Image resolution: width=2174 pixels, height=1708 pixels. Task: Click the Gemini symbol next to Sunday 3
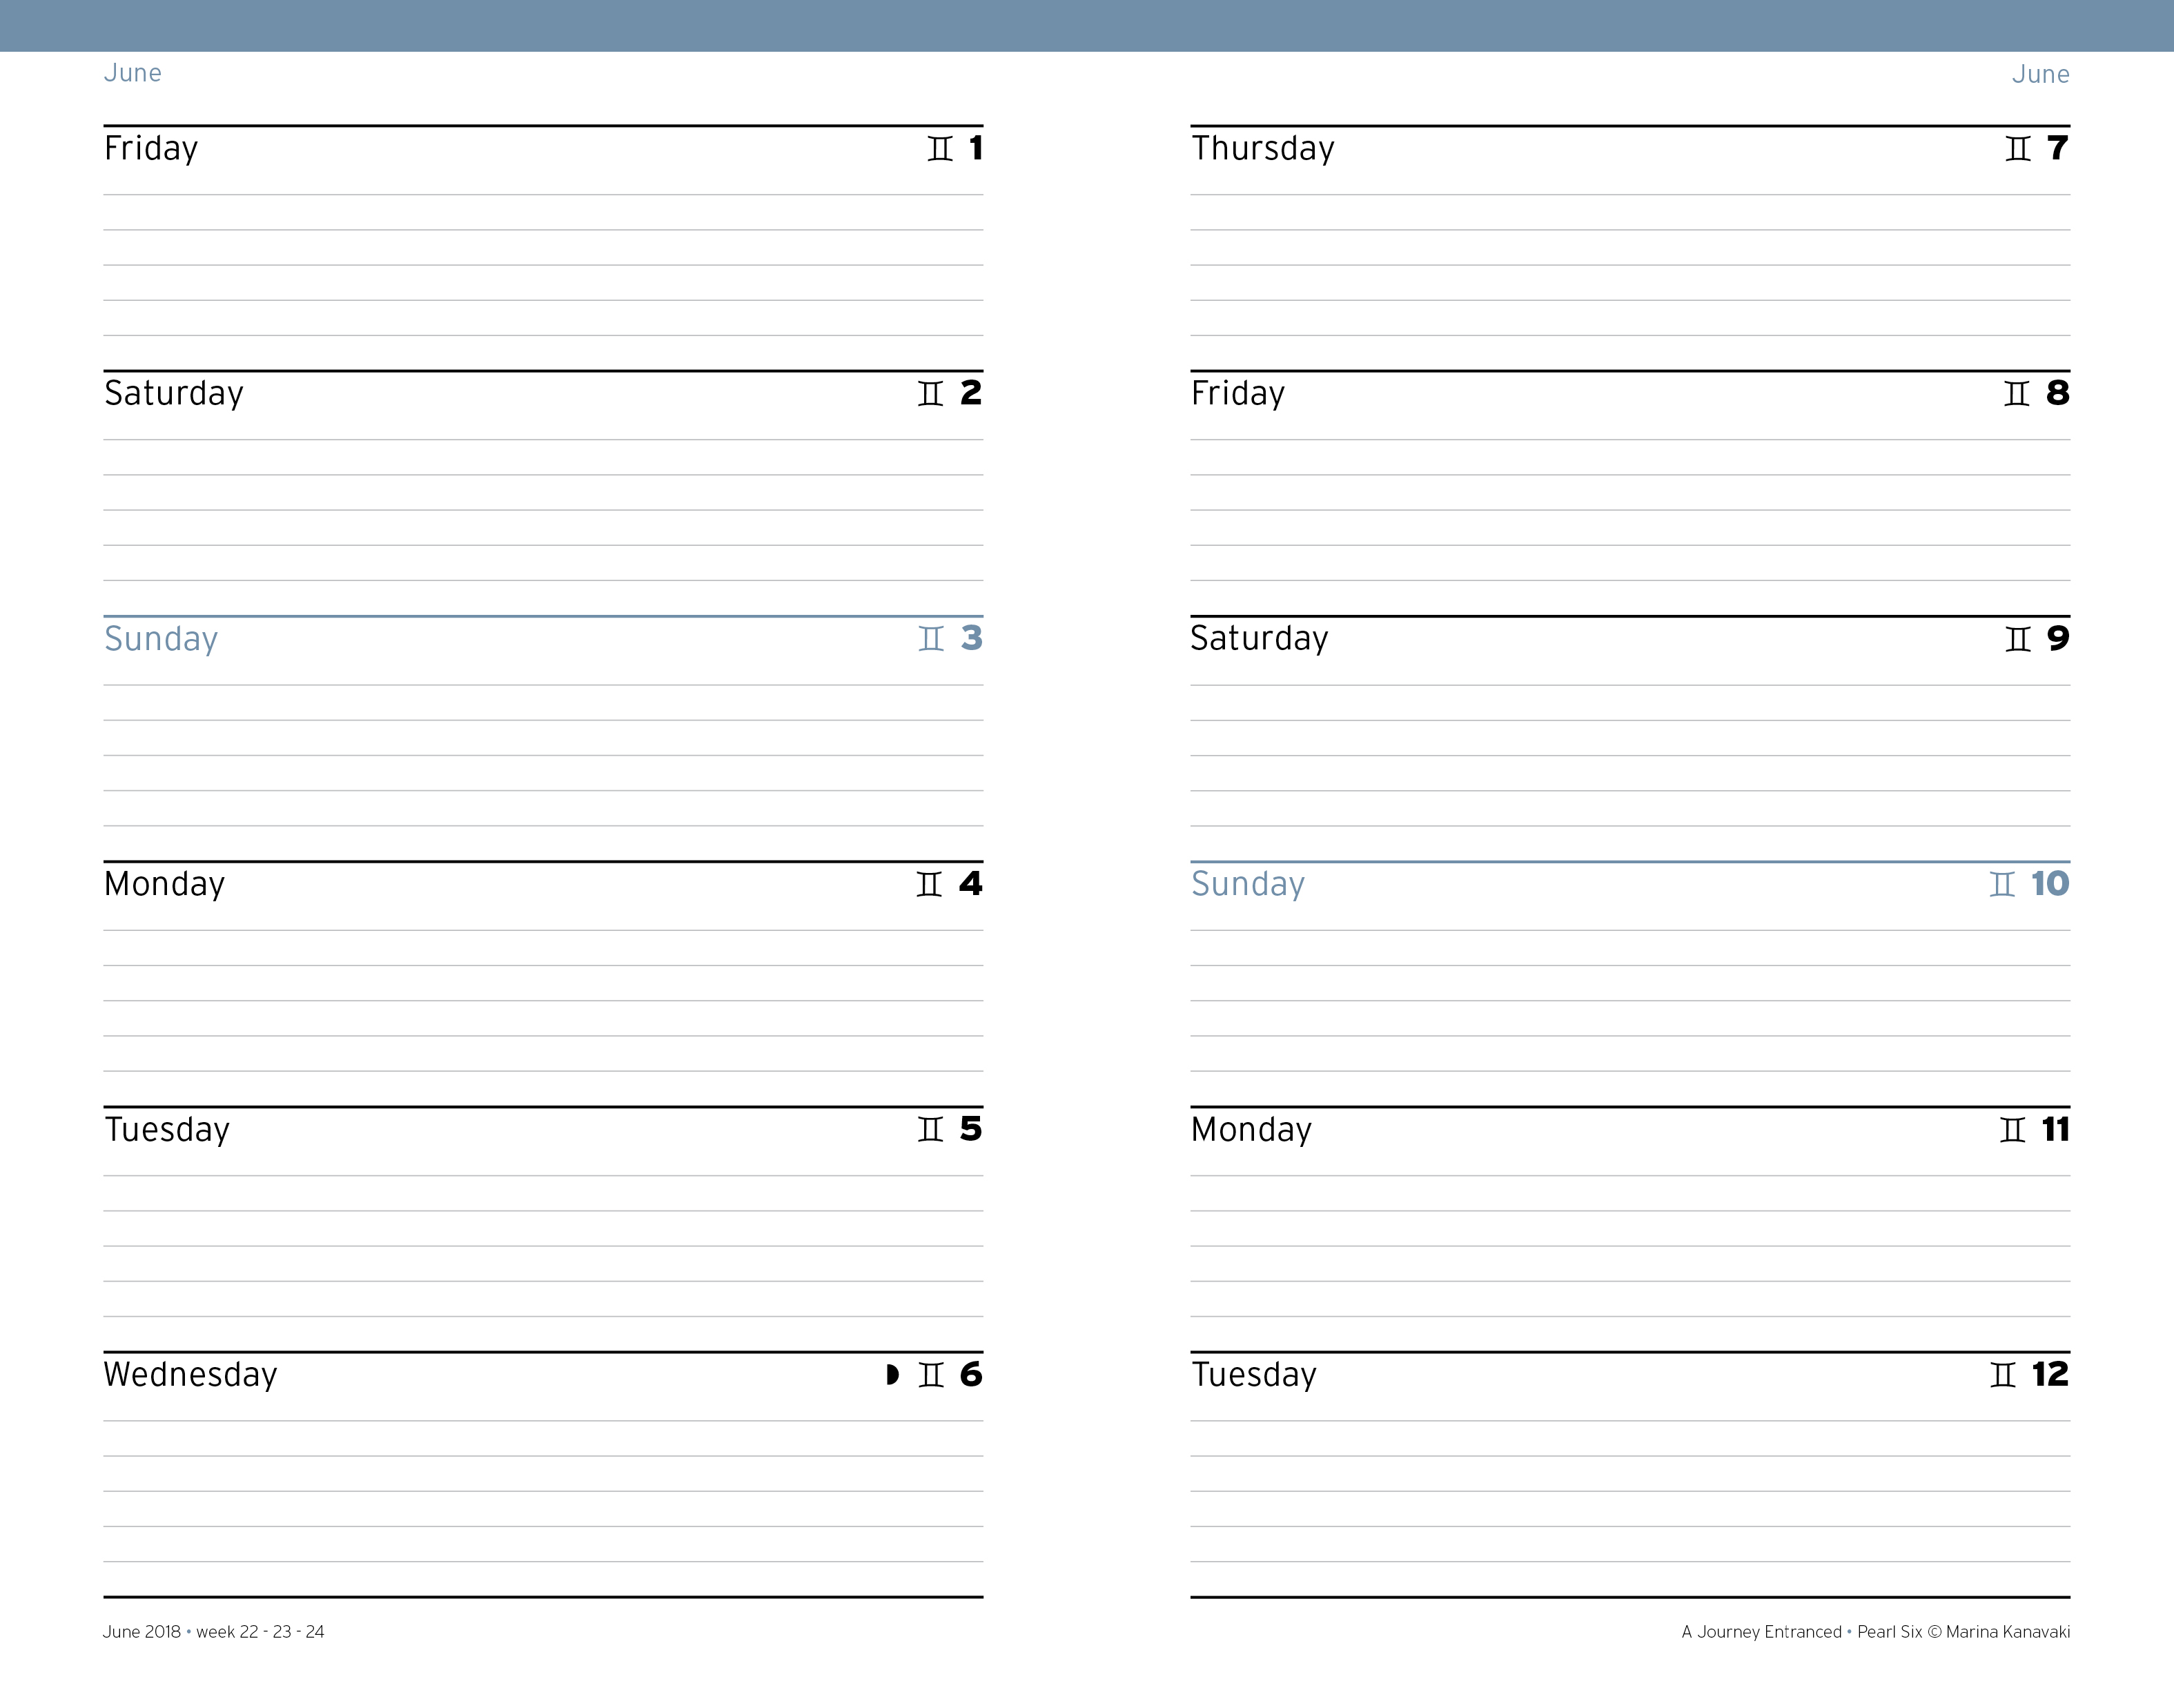[931, 639]
